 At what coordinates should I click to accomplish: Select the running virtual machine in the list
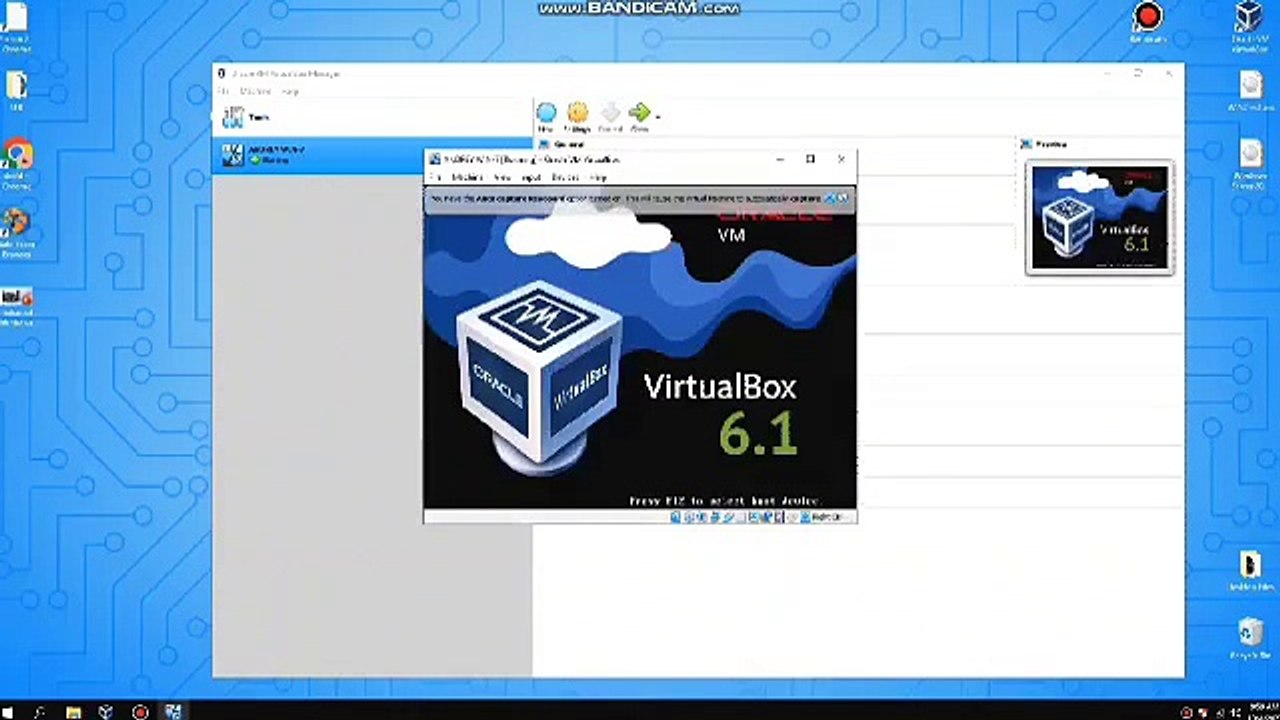click(x=372, y=155)
